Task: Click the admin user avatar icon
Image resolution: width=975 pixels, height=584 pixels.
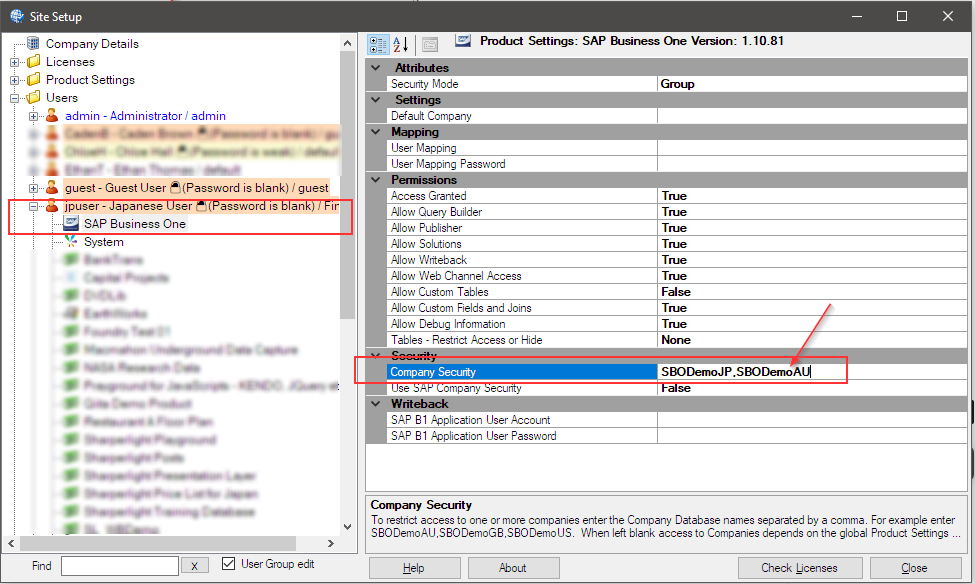Action: coord(52,116)
